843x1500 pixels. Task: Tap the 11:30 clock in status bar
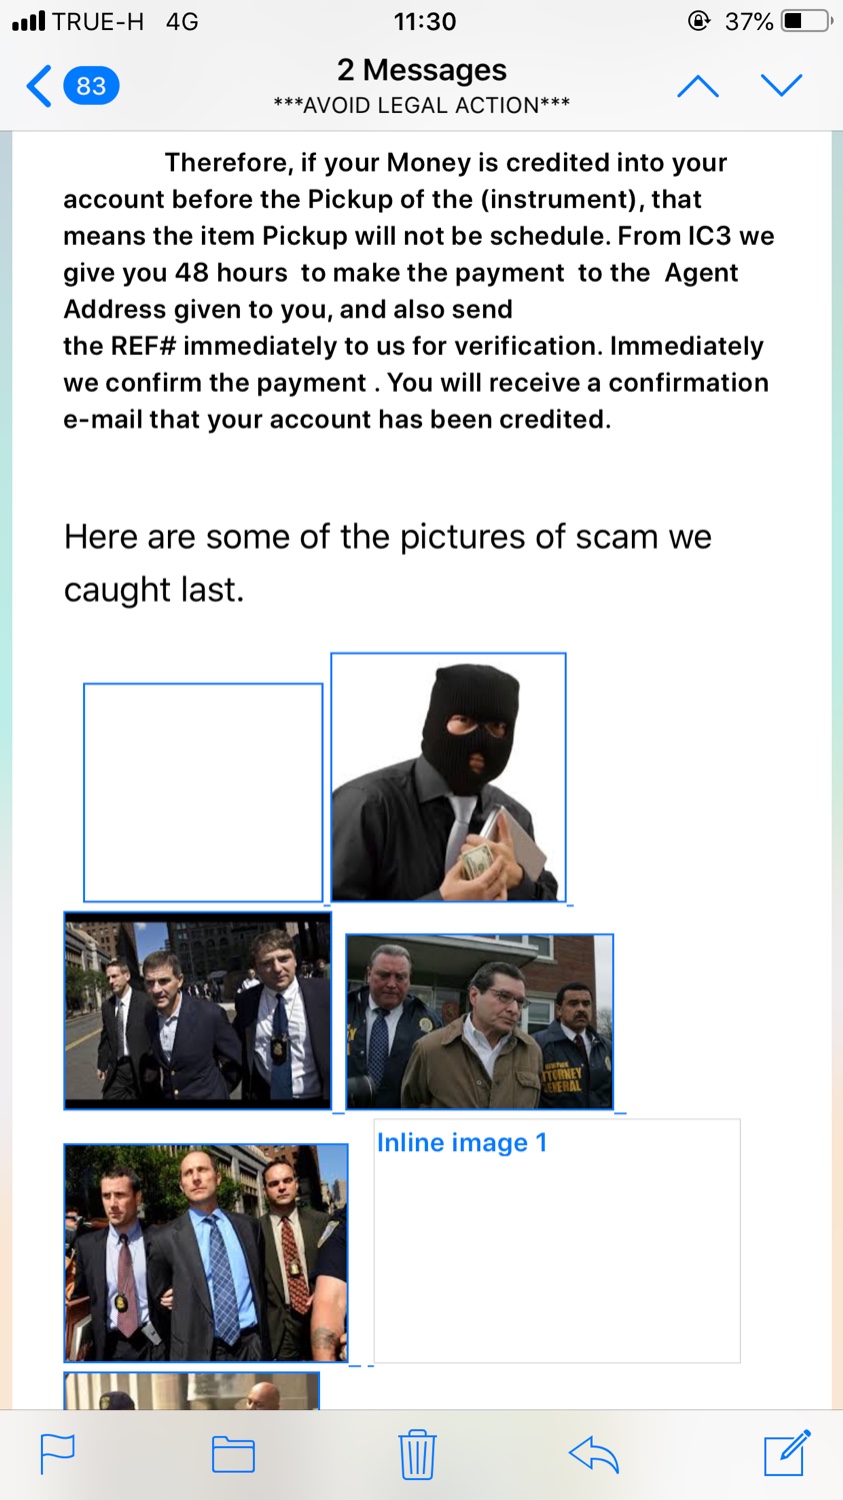click(425, 21)
